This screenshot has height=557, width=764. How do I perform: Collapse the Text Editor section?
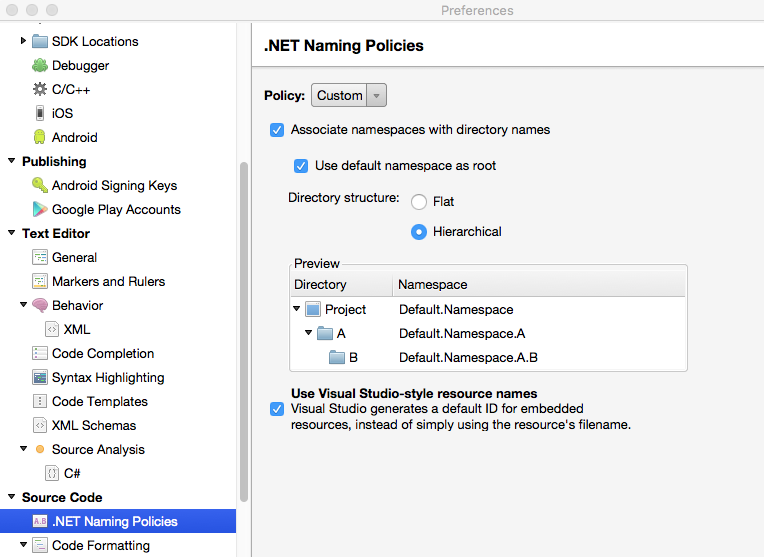(x=12, y=233)
